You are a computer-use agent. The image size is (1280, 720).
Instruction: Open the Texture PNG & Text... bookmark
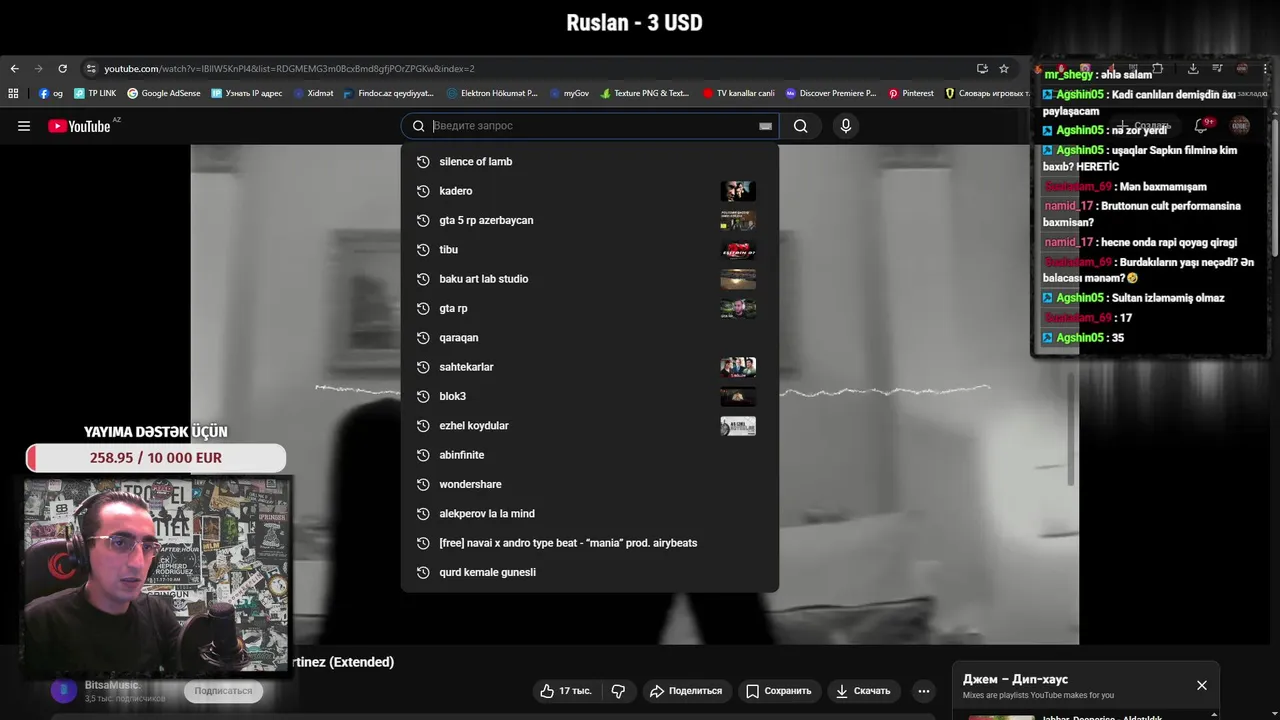coord(645,93)
